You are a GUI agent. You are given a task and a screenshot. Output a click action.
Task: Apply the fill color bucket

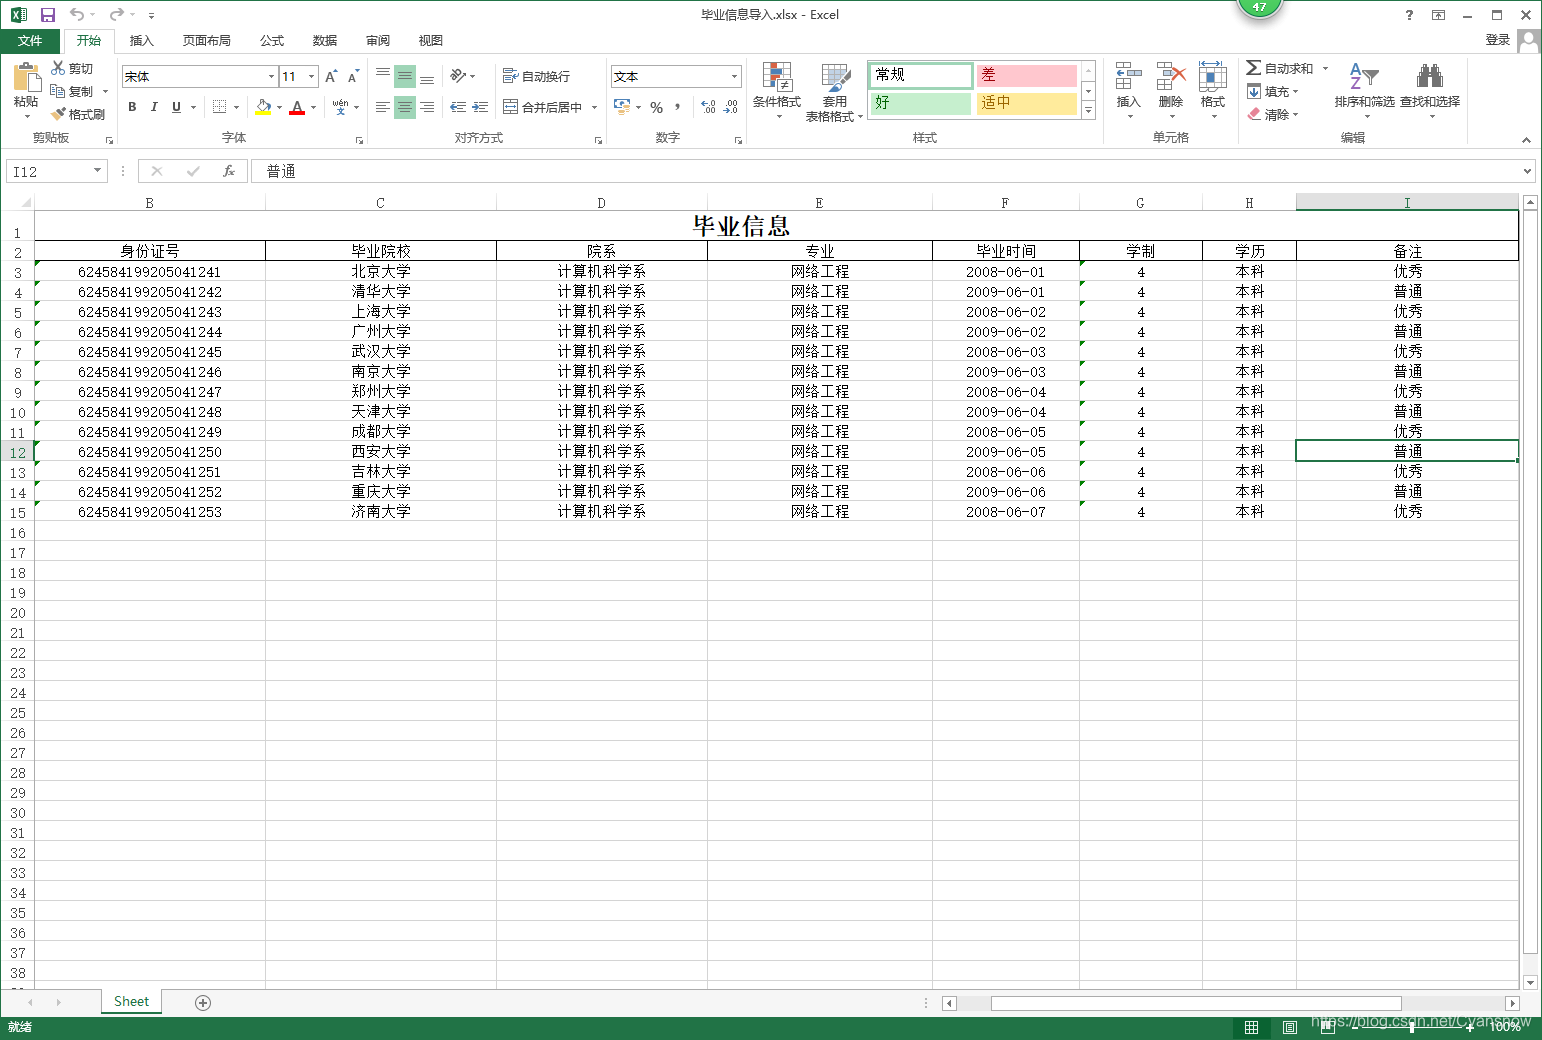263,107
